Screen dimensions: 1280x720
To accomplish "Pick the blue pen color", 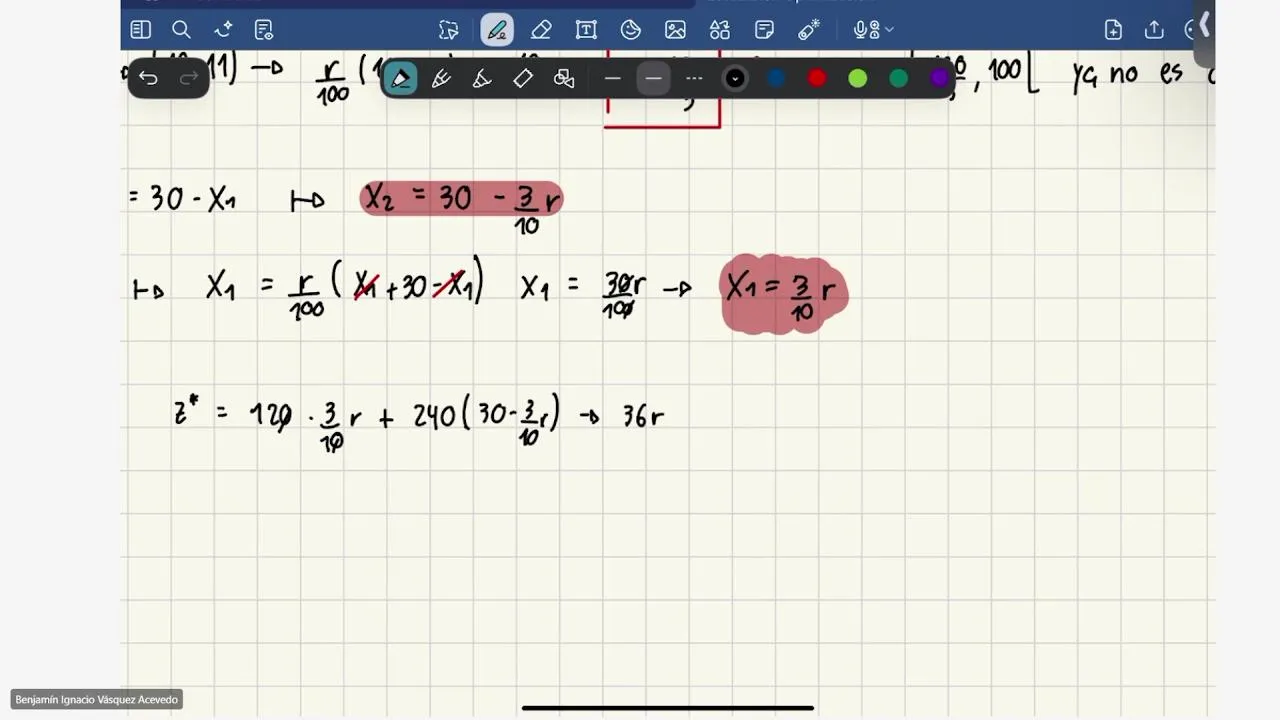I will coord(776,78).
